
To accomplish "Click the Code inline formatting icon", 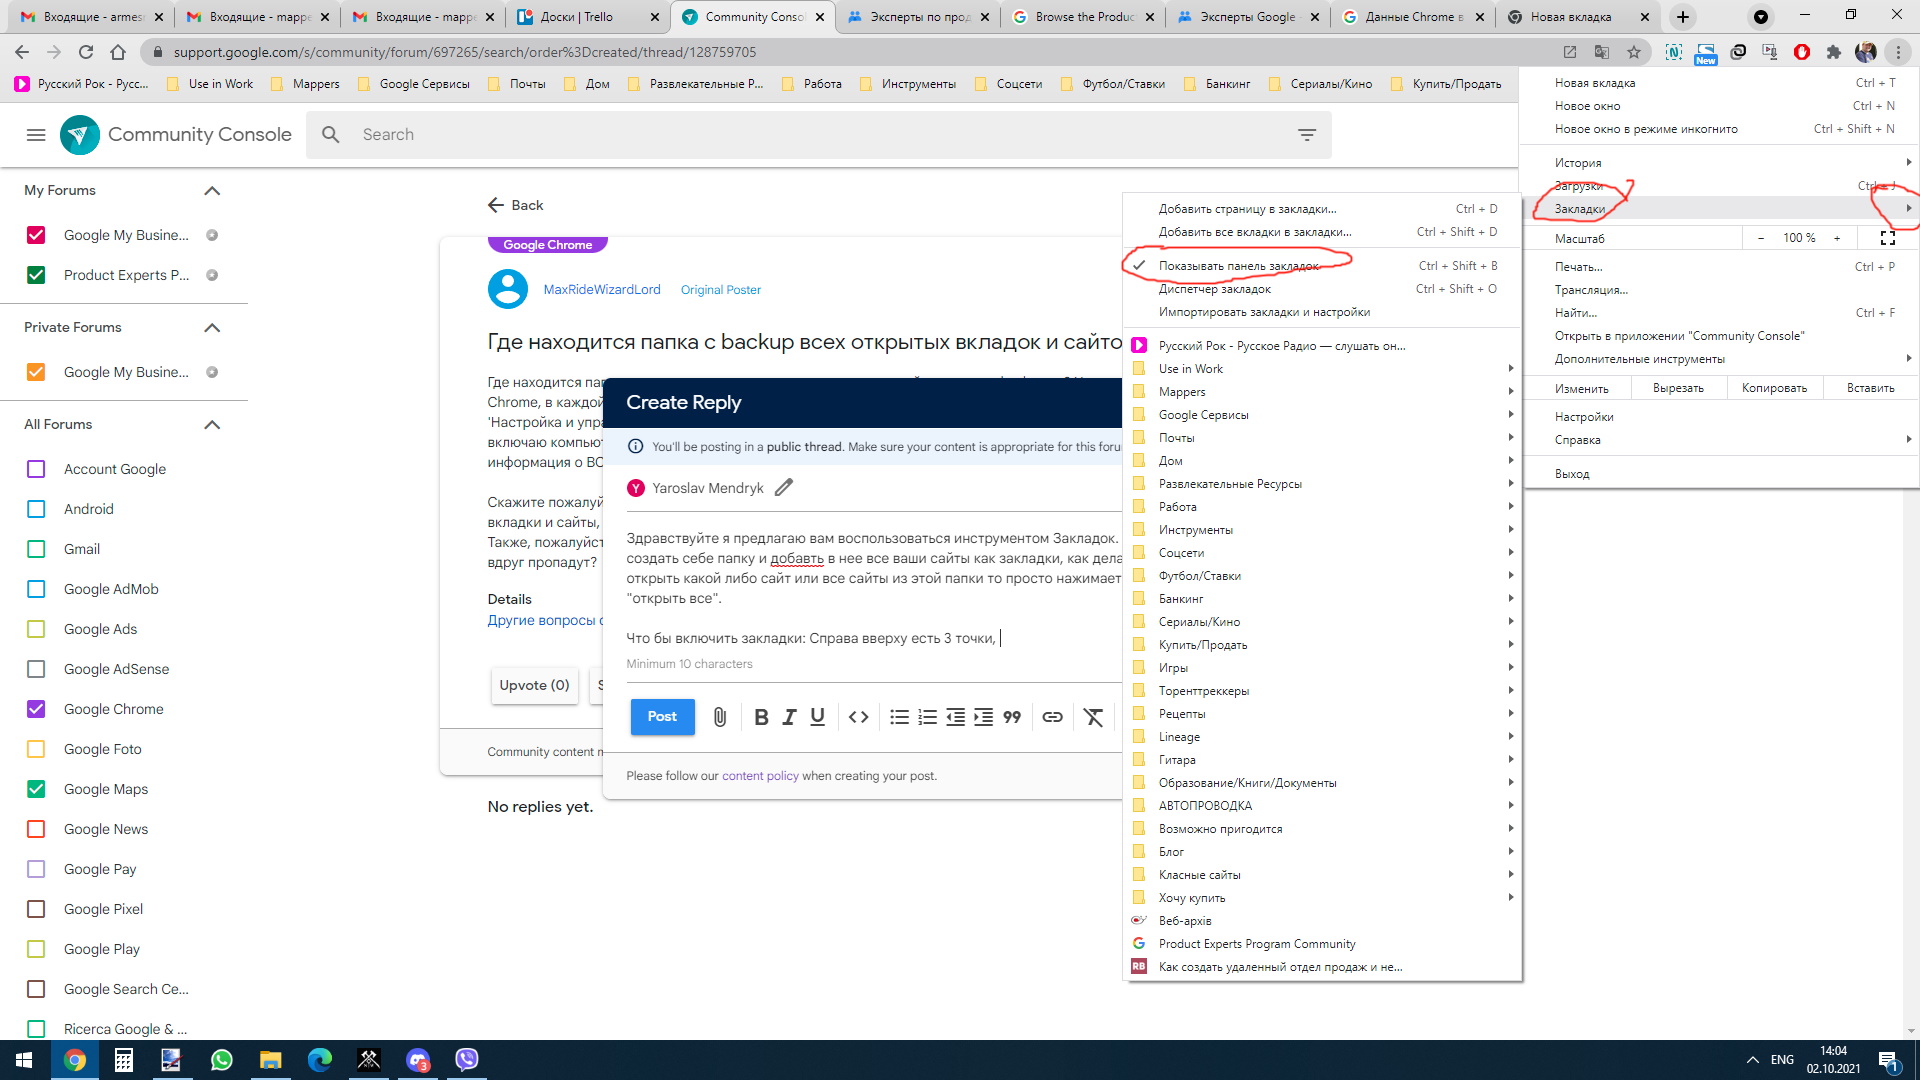I will pyautogui.click(x=857, y=716).
